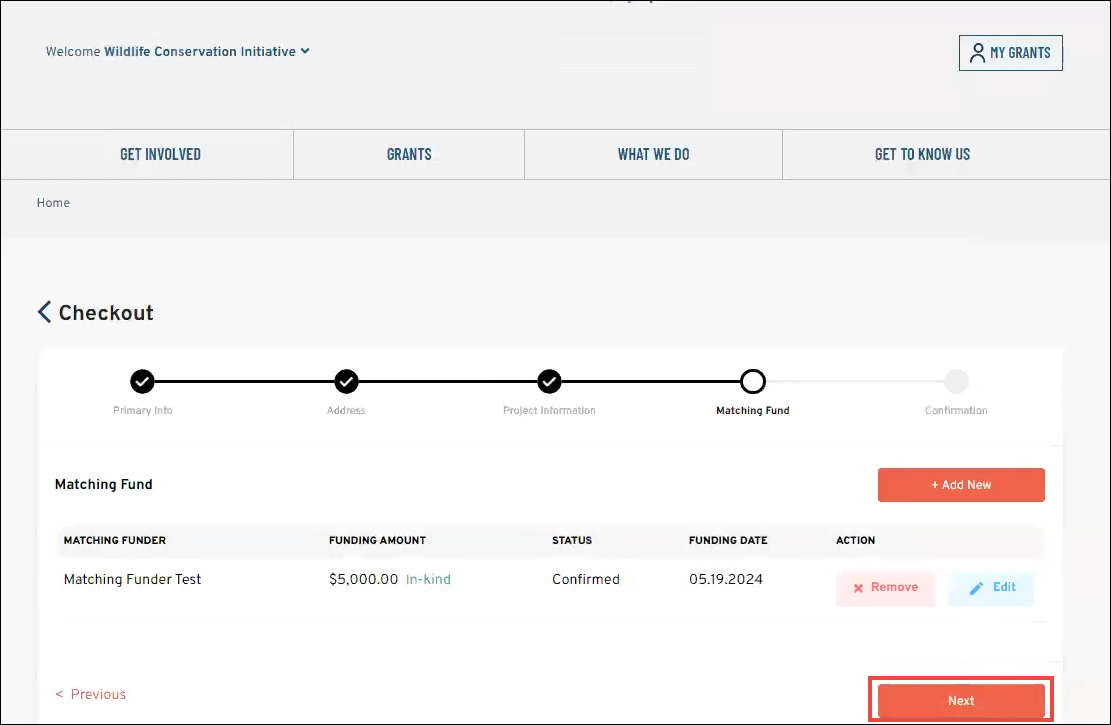Open the Grants navigation menu

(409, 154)
